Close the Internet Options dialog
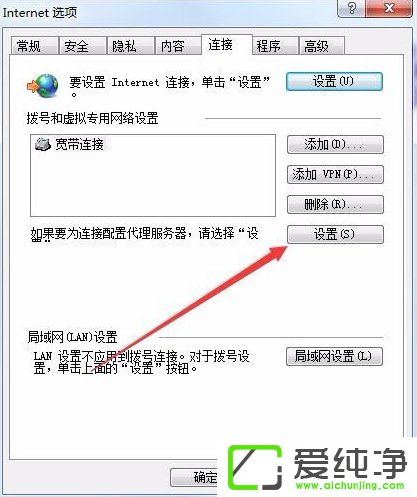 click(389, 8)
